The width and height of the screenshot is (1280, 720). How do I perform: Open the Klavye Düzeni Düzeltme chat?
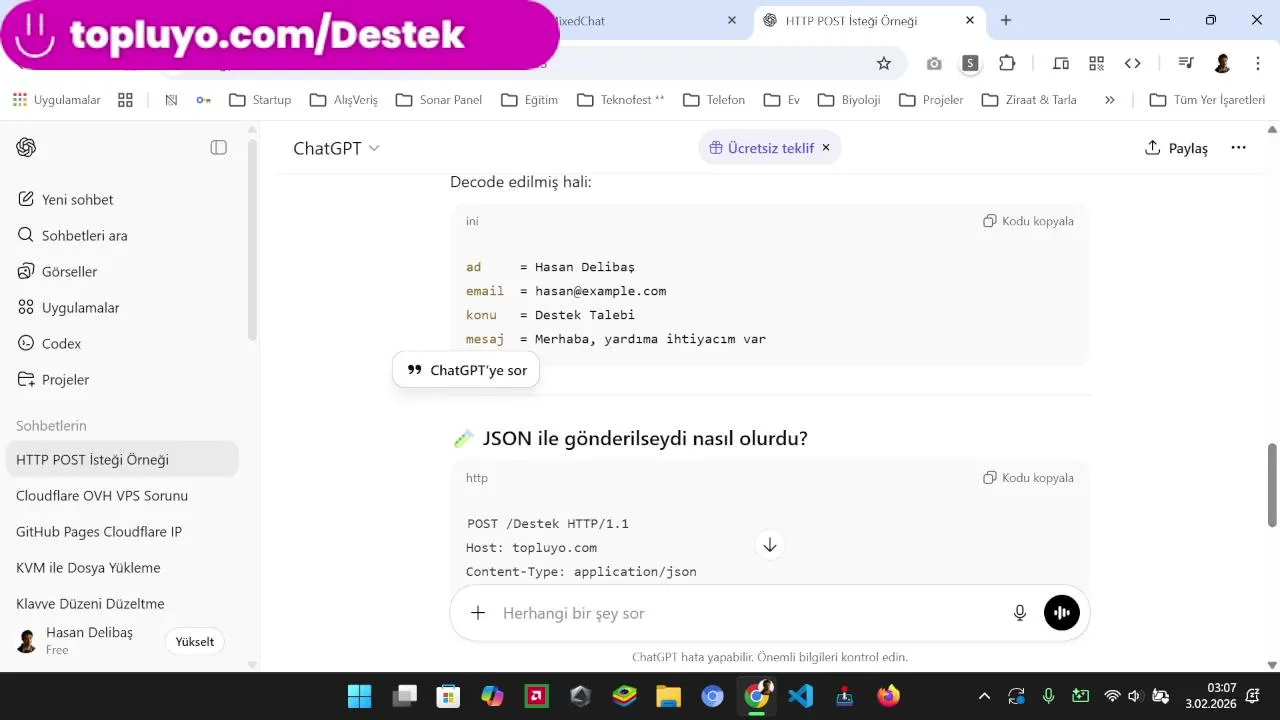coord(123,604)
